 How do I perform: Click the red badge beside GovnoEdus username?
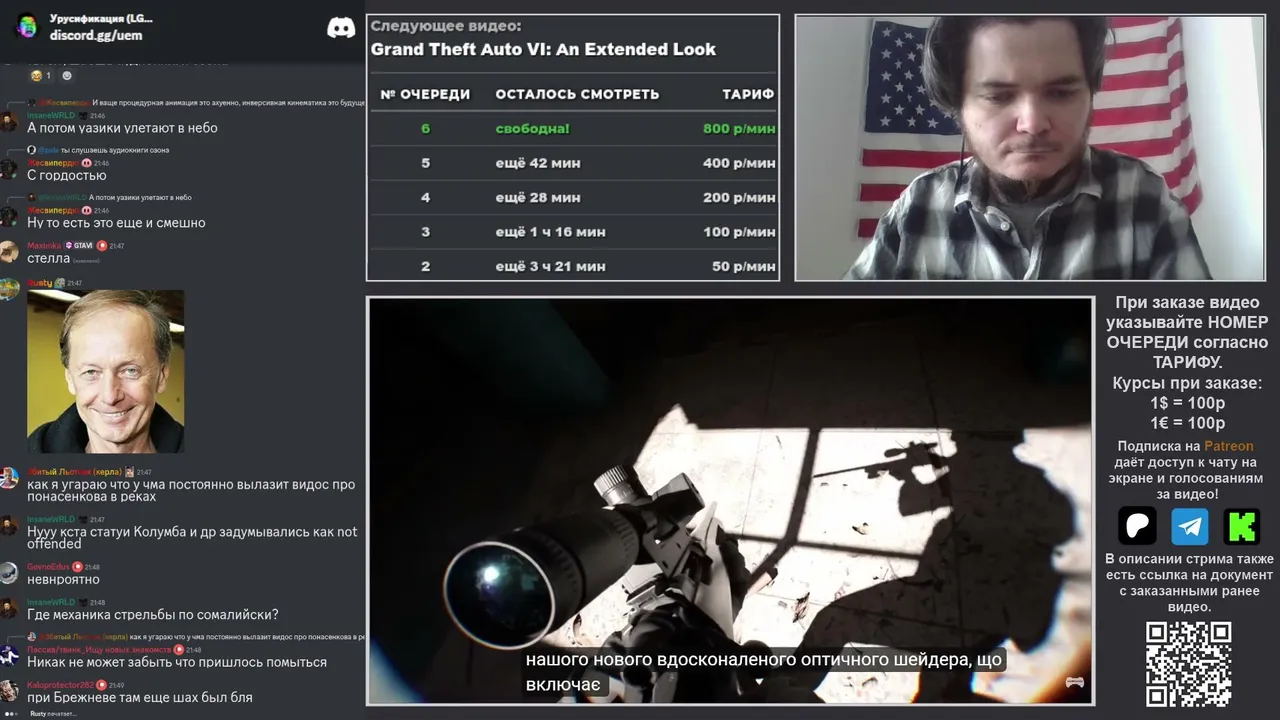coord(77,567)
